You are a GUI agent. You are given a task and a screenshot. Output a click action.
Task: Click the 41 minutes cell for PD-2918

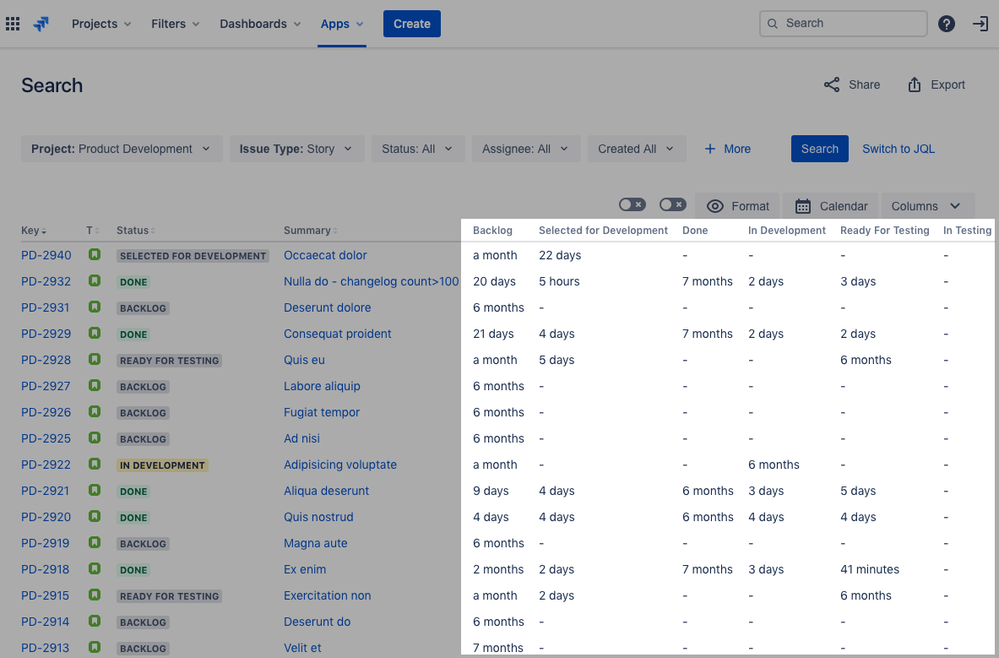click(x=869, y=569)
